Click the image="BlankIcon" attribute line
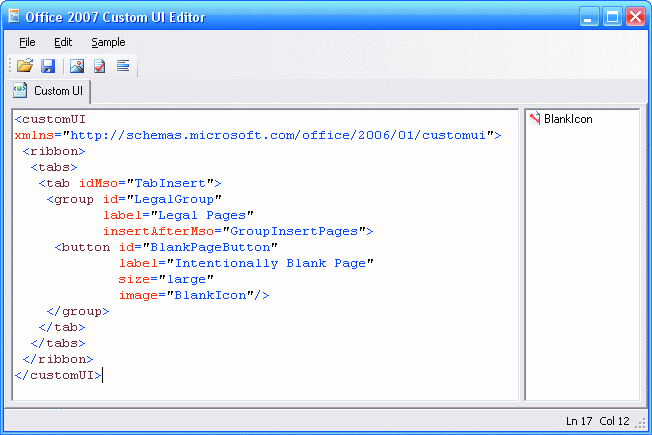The image size is (652, 435). (194, 295)
